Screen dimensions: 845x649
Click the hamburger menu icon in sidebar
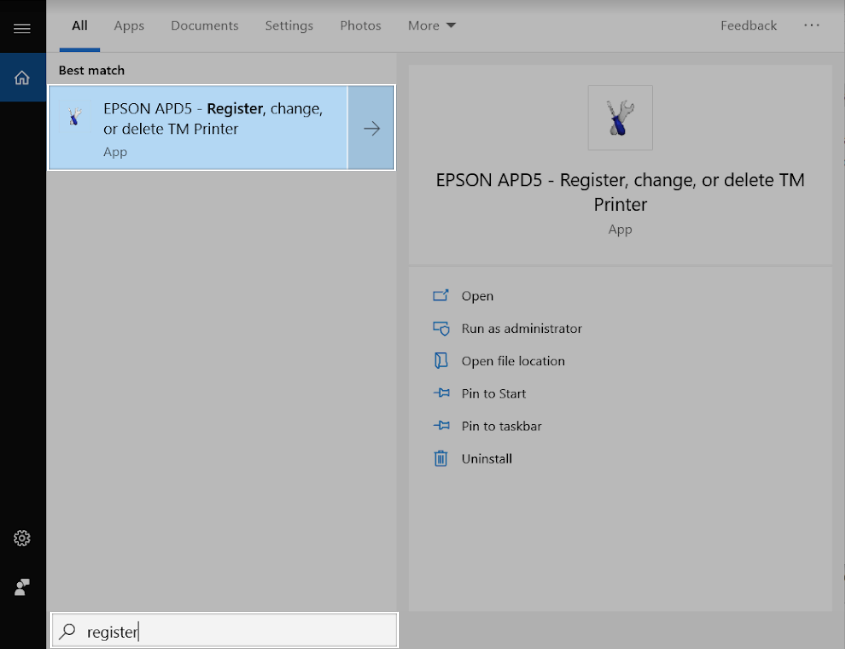pos(22,28)
